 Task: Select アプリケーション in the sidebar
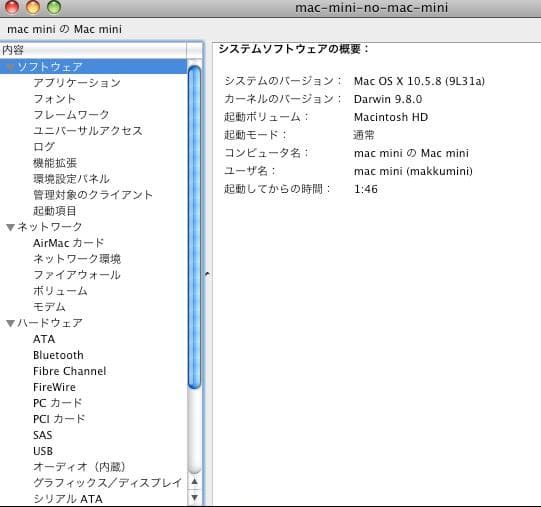coord(77,83)
